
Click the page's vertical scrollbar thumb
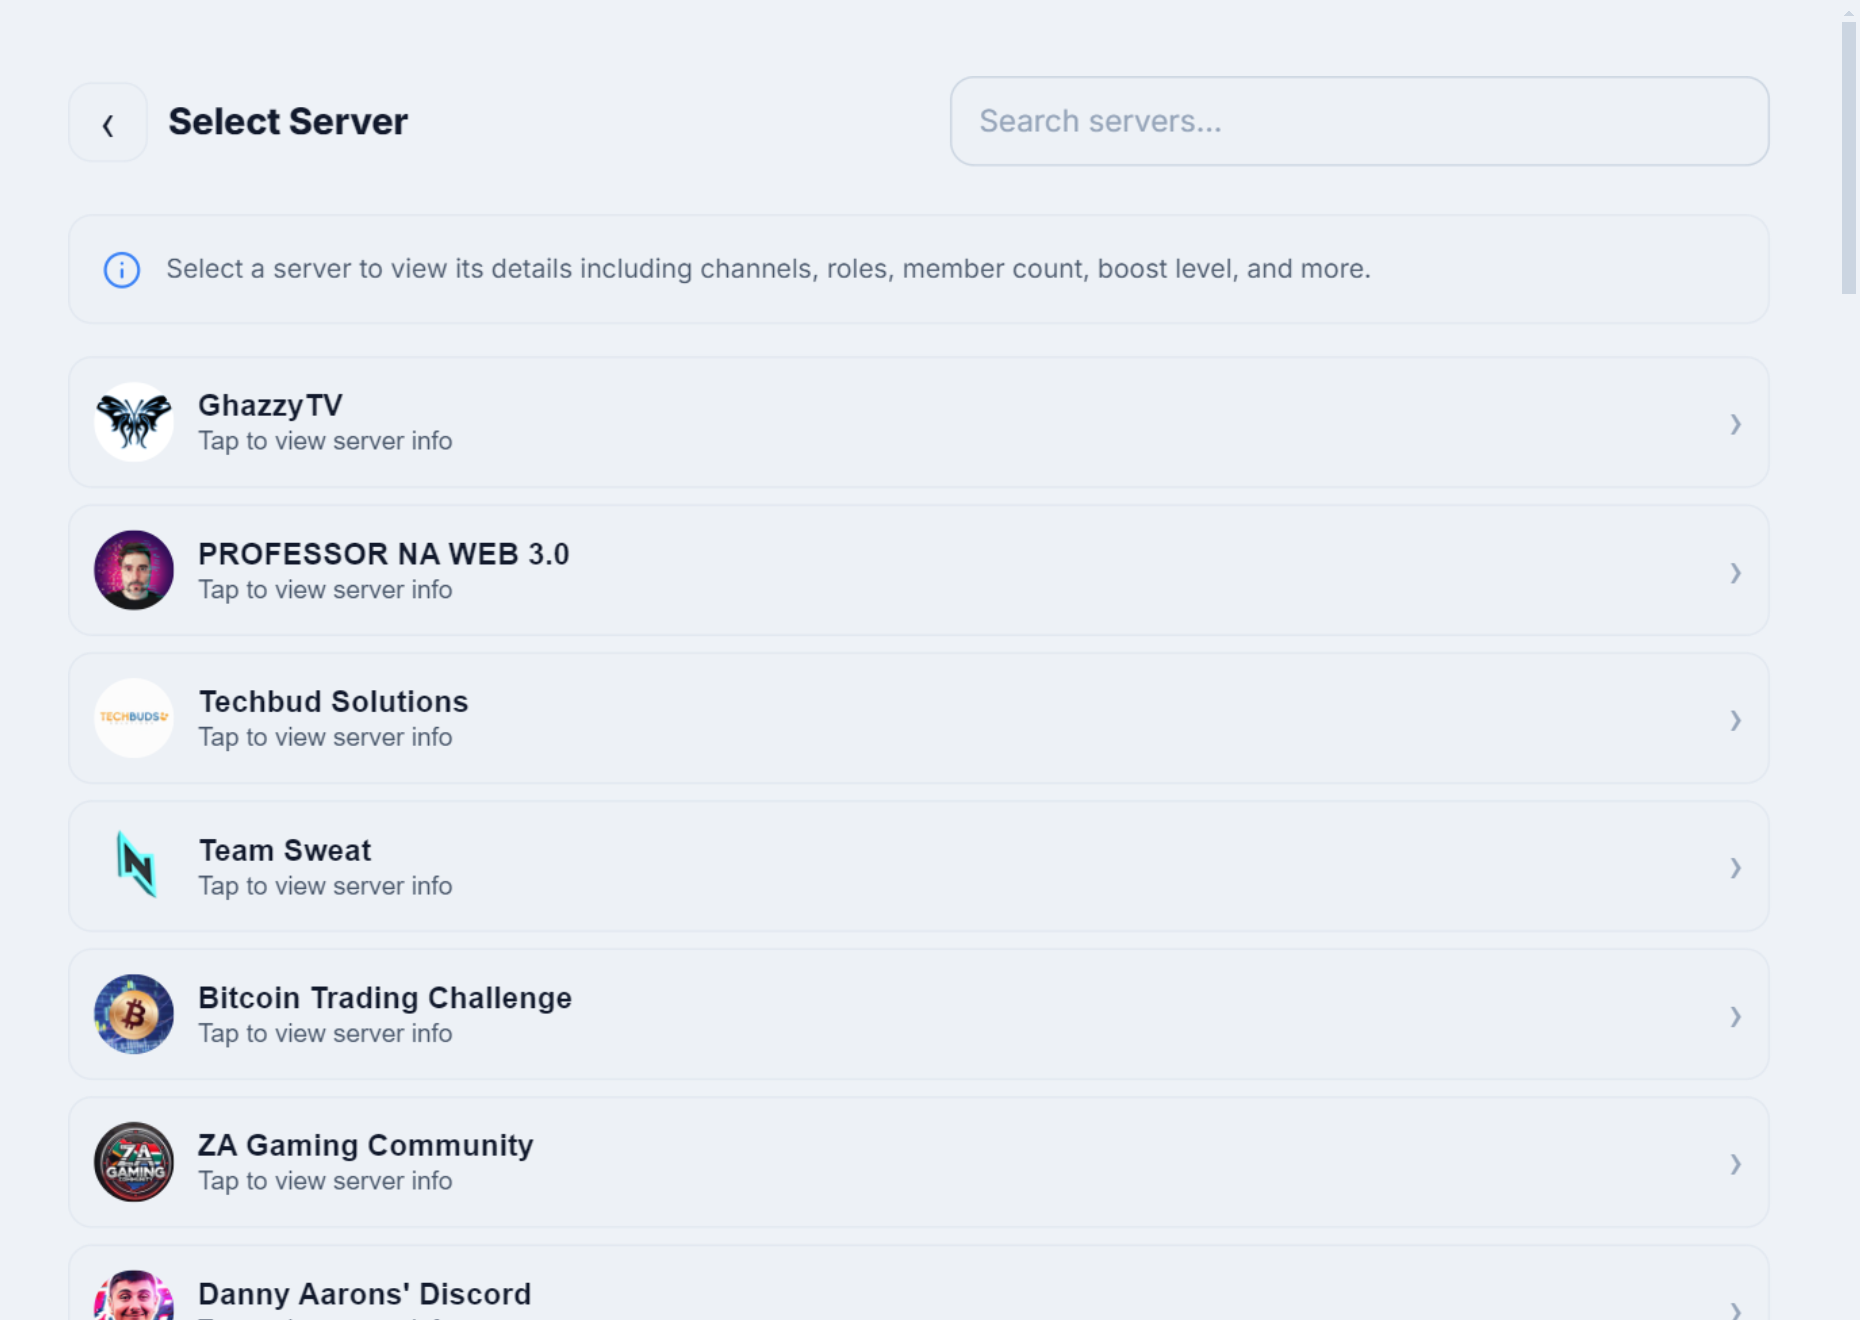(x=1848, y=158)
